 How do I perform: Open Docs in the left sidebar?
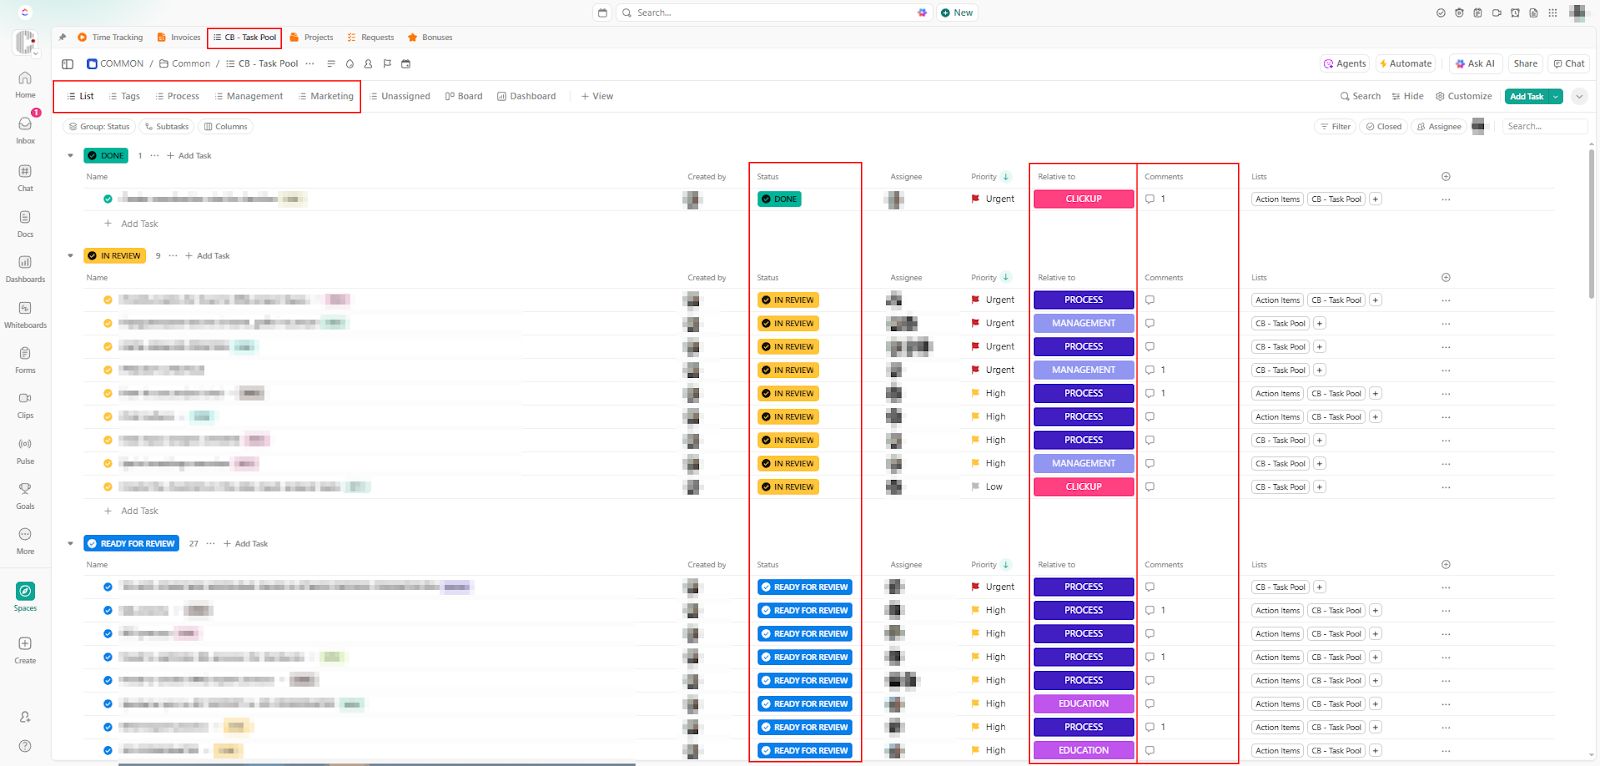(25, 224)
